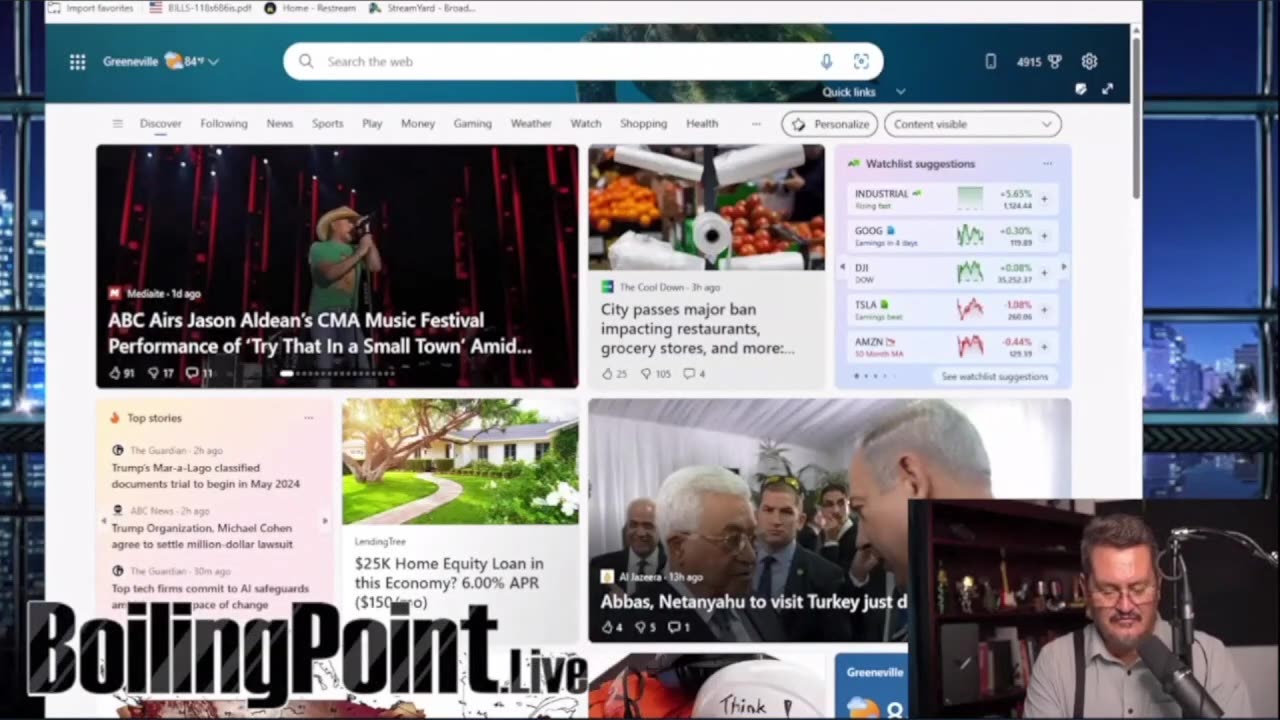Open the Content visible dropdown
This screenshot has height=720, width=1280.
[971, 124]
